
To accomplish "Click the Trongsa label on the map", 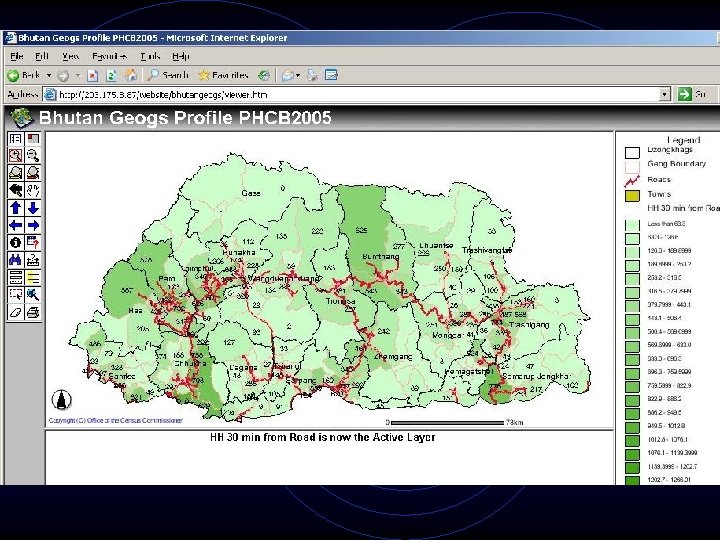I will click(341, 301).
